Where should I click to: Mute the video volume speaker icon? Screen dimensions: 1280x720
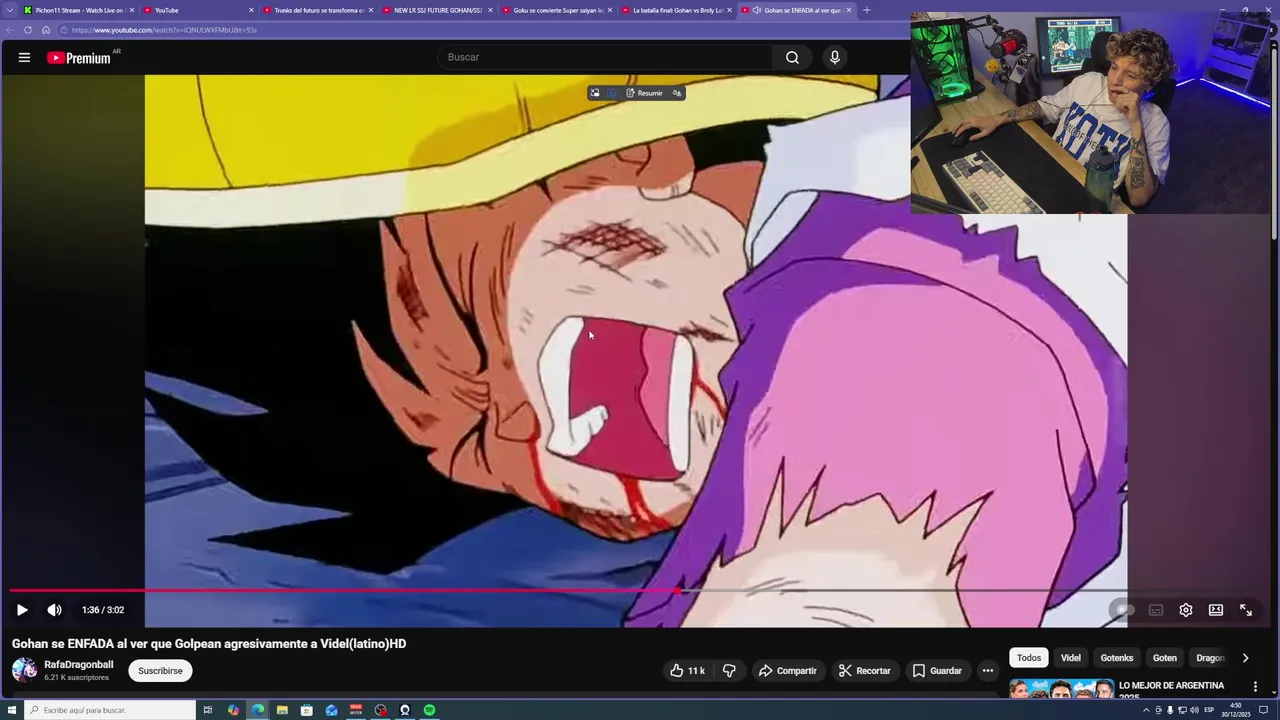coord(54,610)
